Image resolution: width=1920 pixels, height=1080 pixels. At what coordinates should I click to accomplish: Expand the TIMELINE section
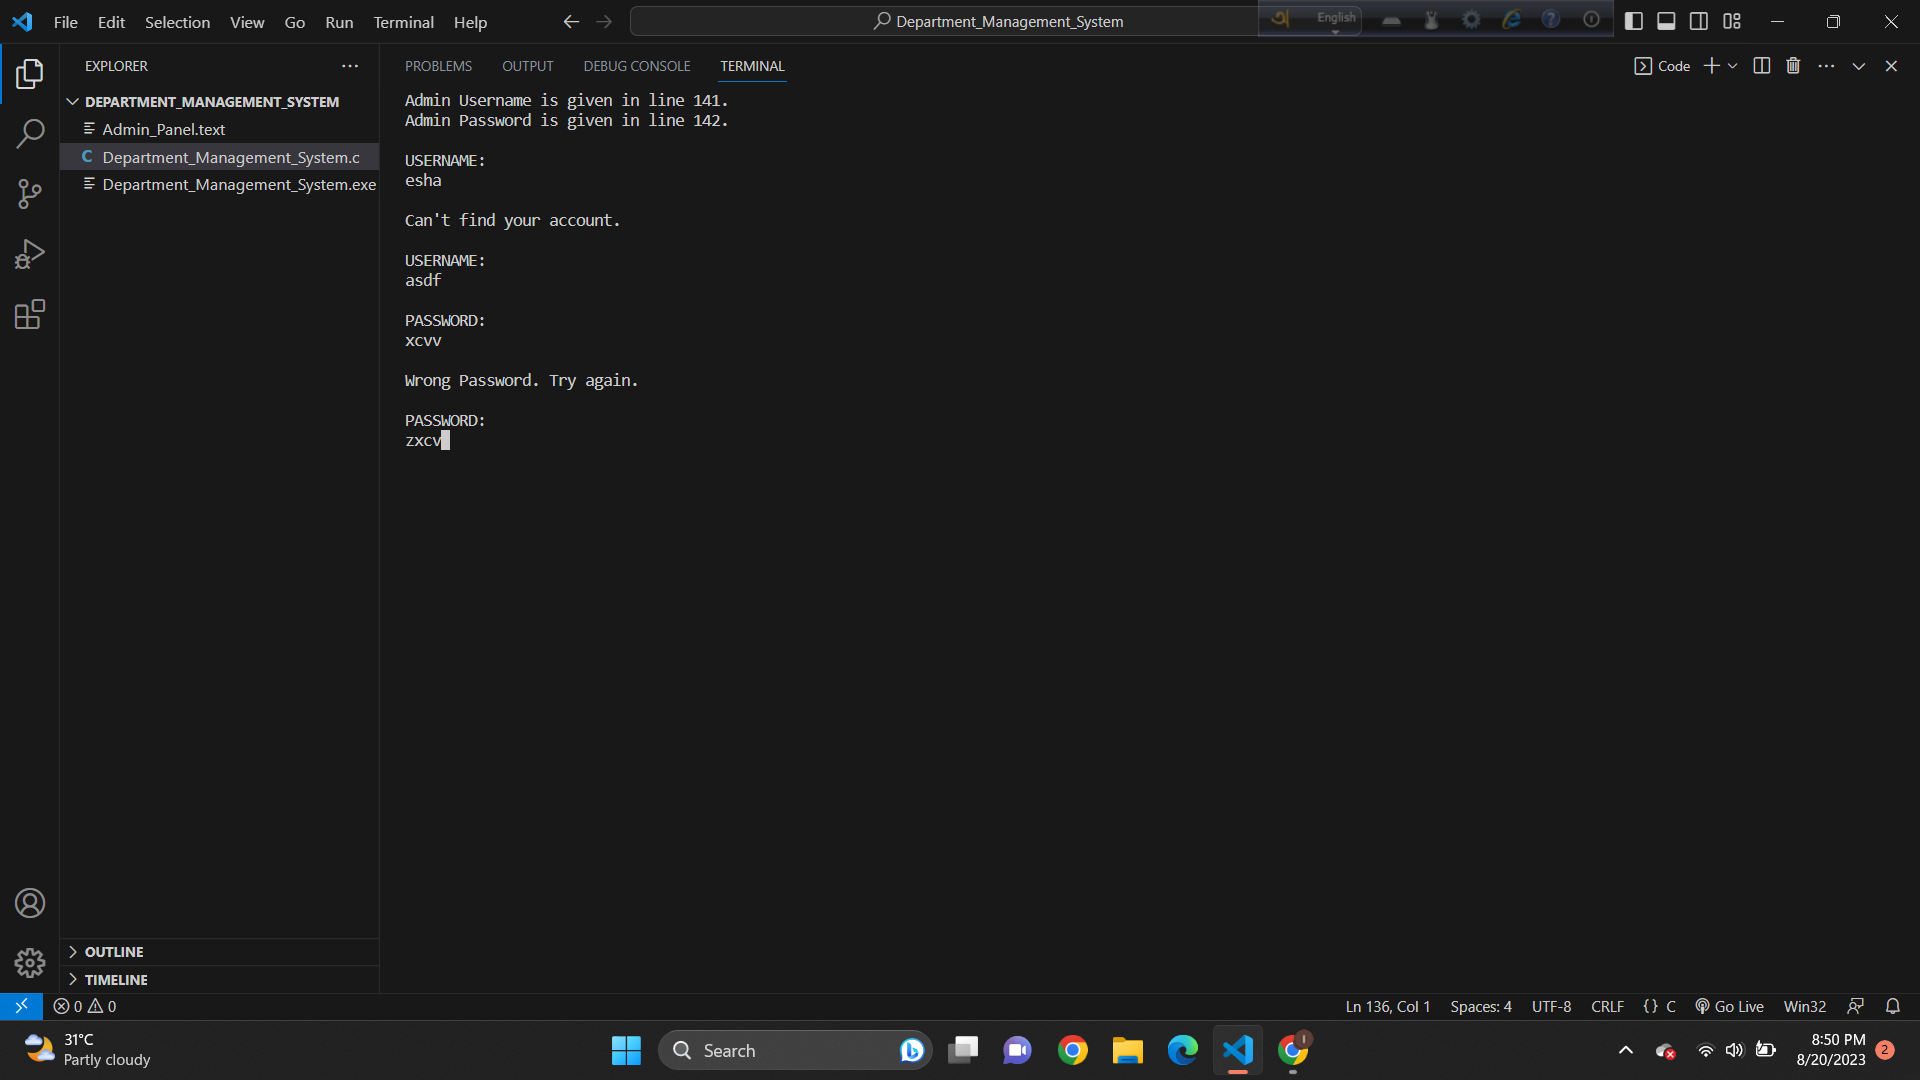[x=115, y=979]
